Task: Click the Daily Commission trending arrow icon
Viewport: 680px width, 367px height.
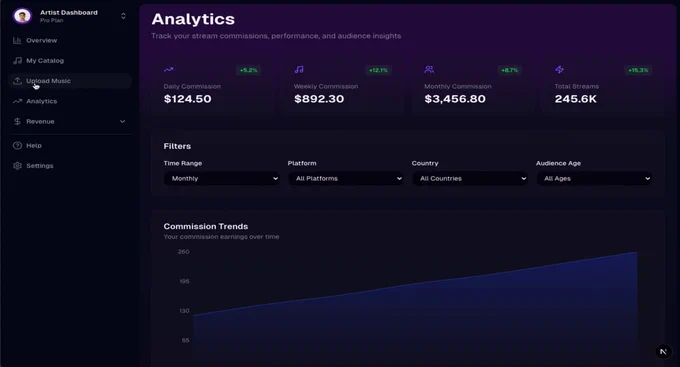Action: 169,69
